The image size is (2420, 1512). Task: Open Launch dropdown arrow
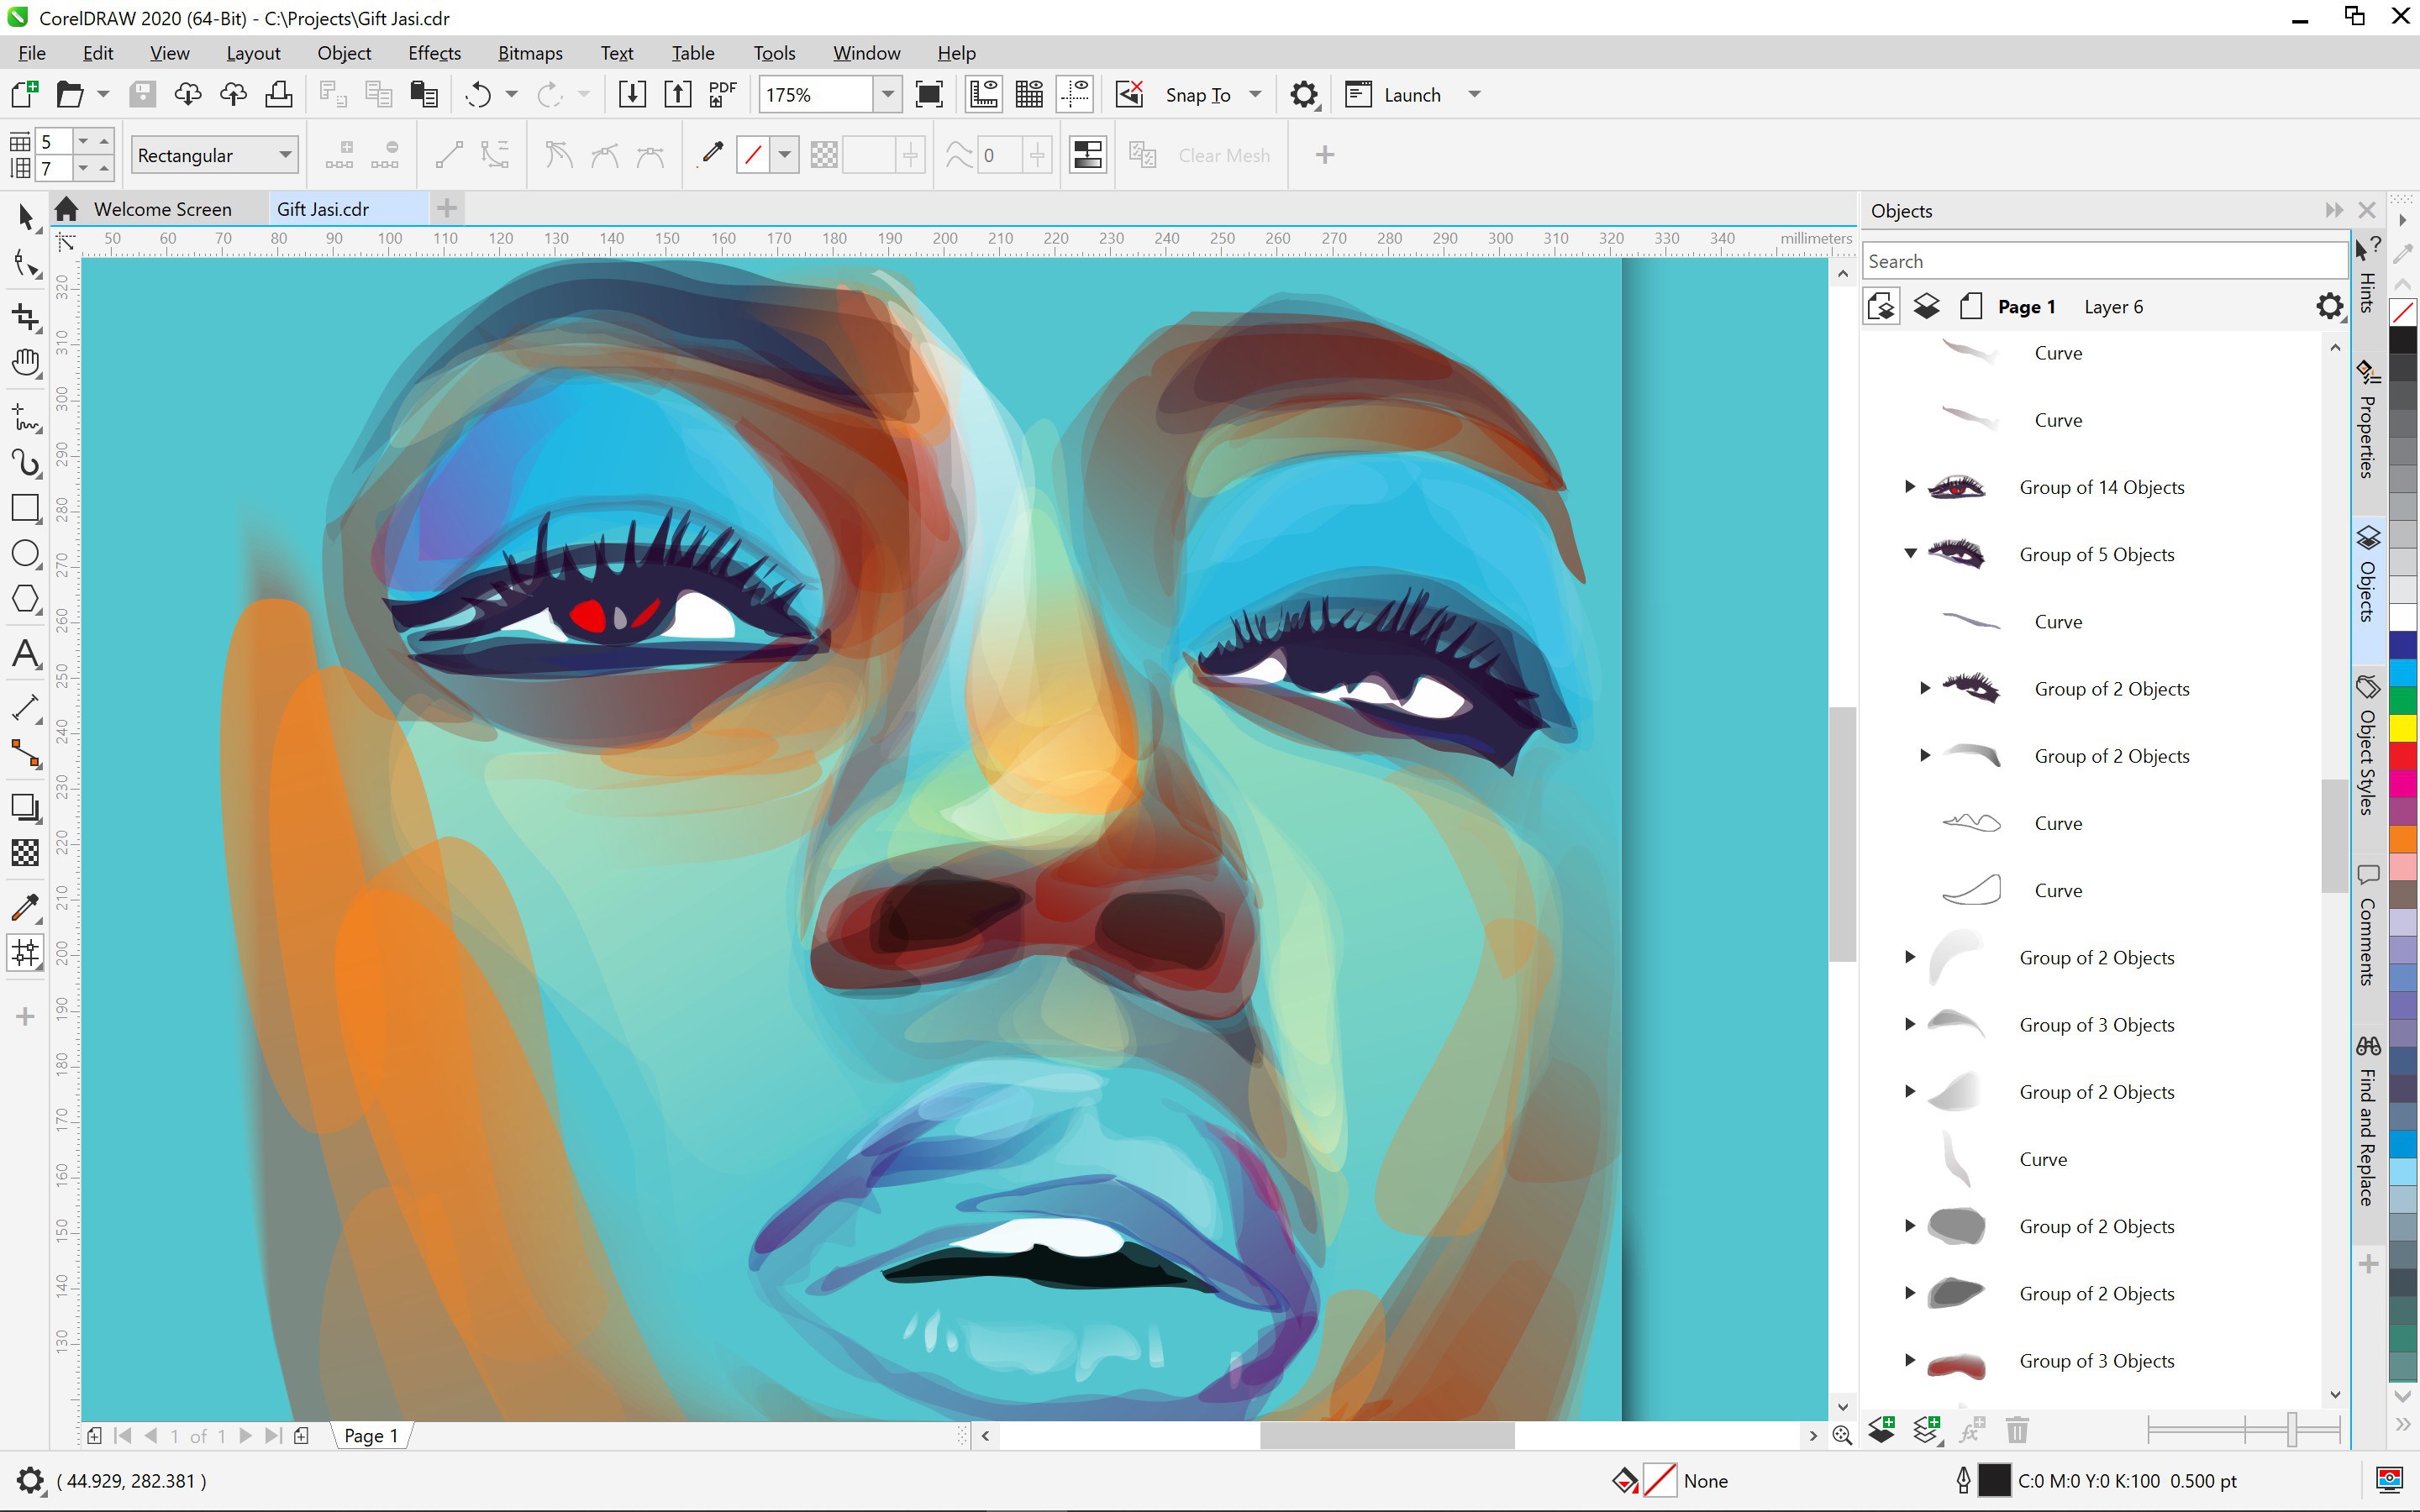(x=1474, y=95)
